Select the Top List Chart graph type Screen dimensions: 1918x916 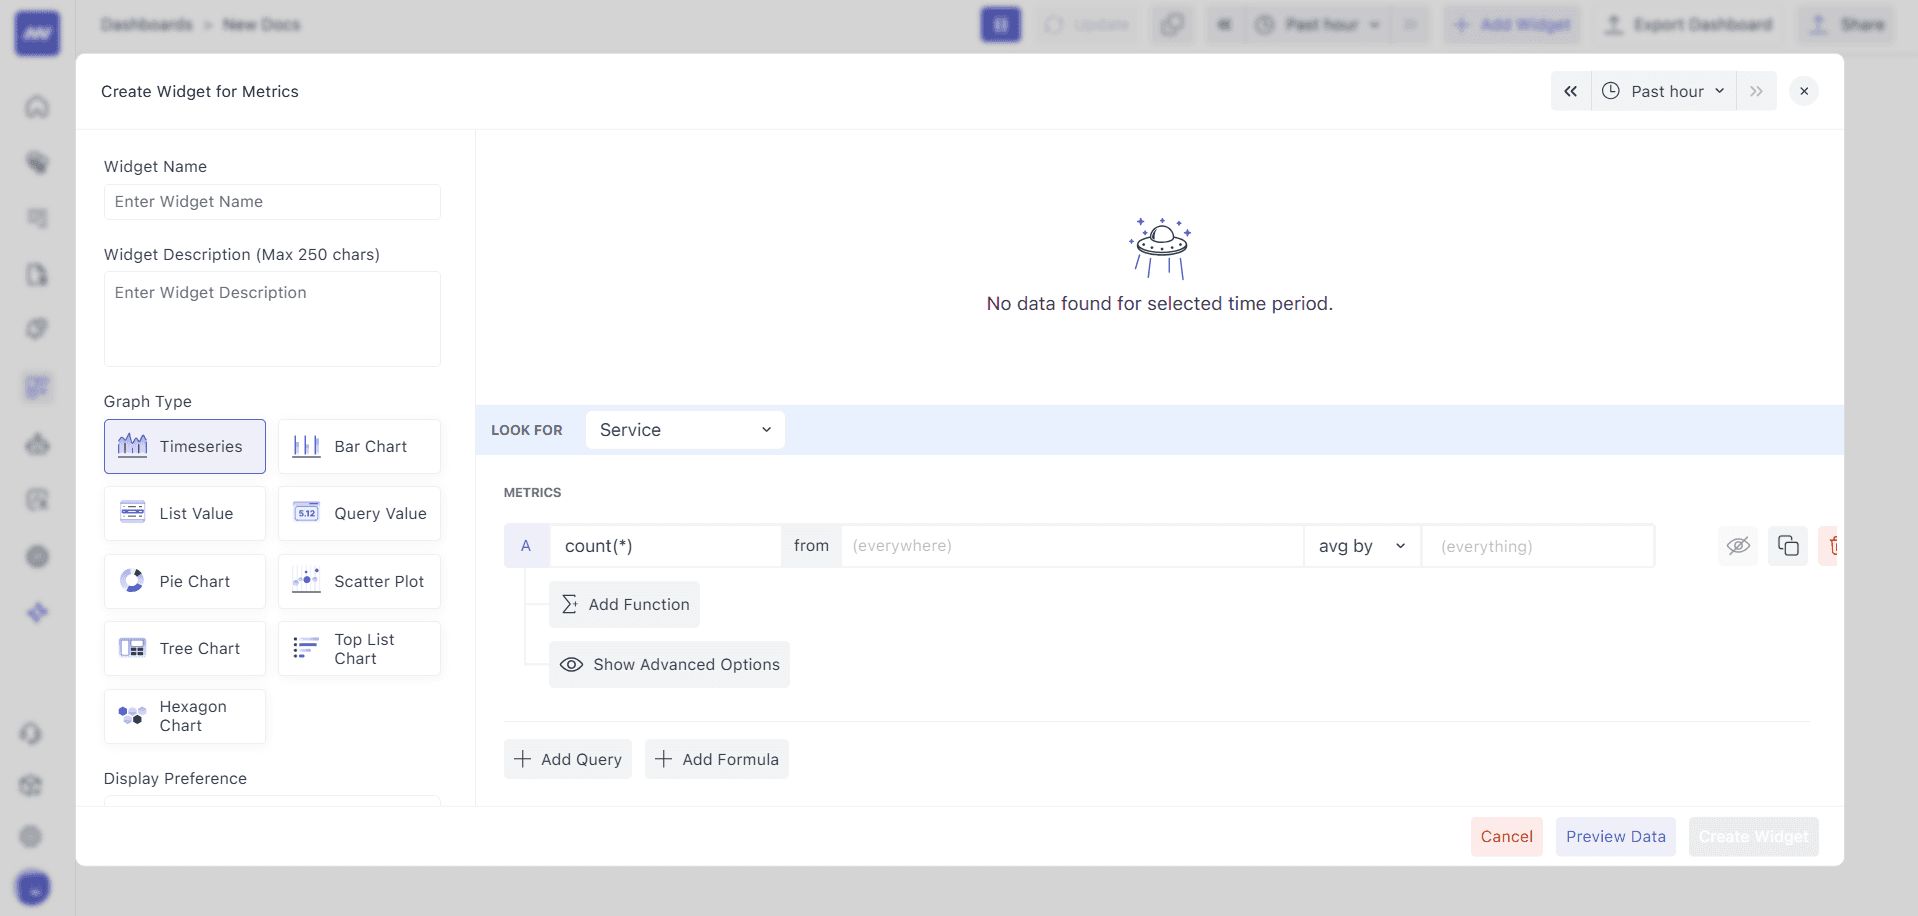[358, 648]
